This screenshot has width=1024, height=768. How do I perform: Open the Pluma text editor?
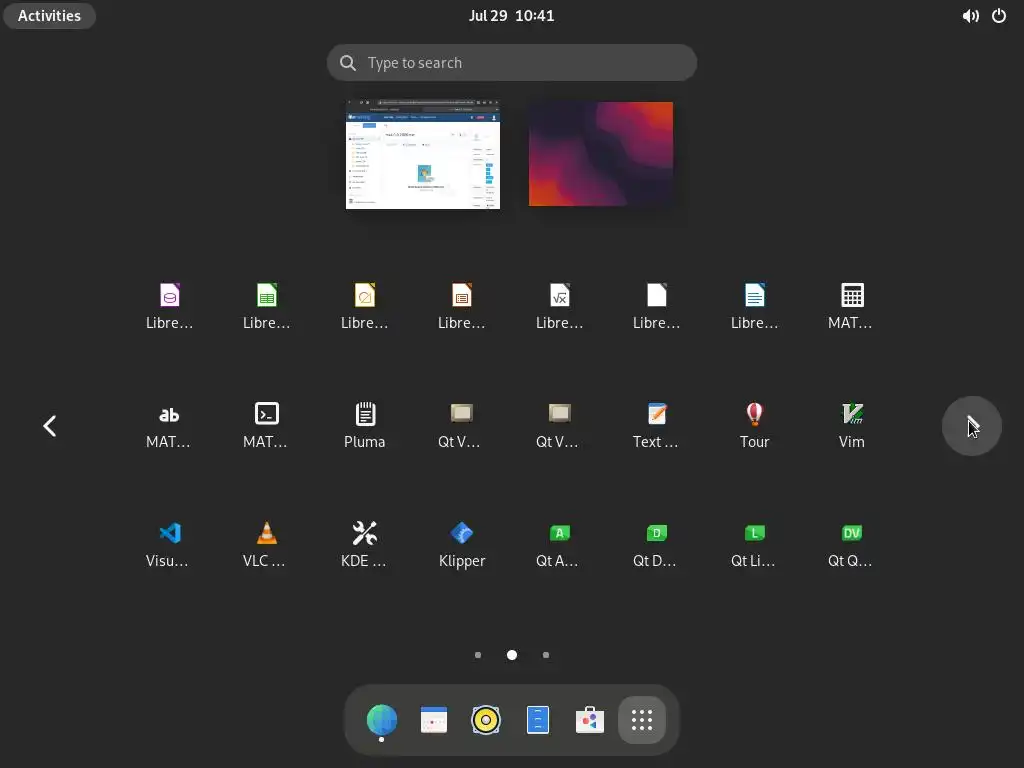364,414
